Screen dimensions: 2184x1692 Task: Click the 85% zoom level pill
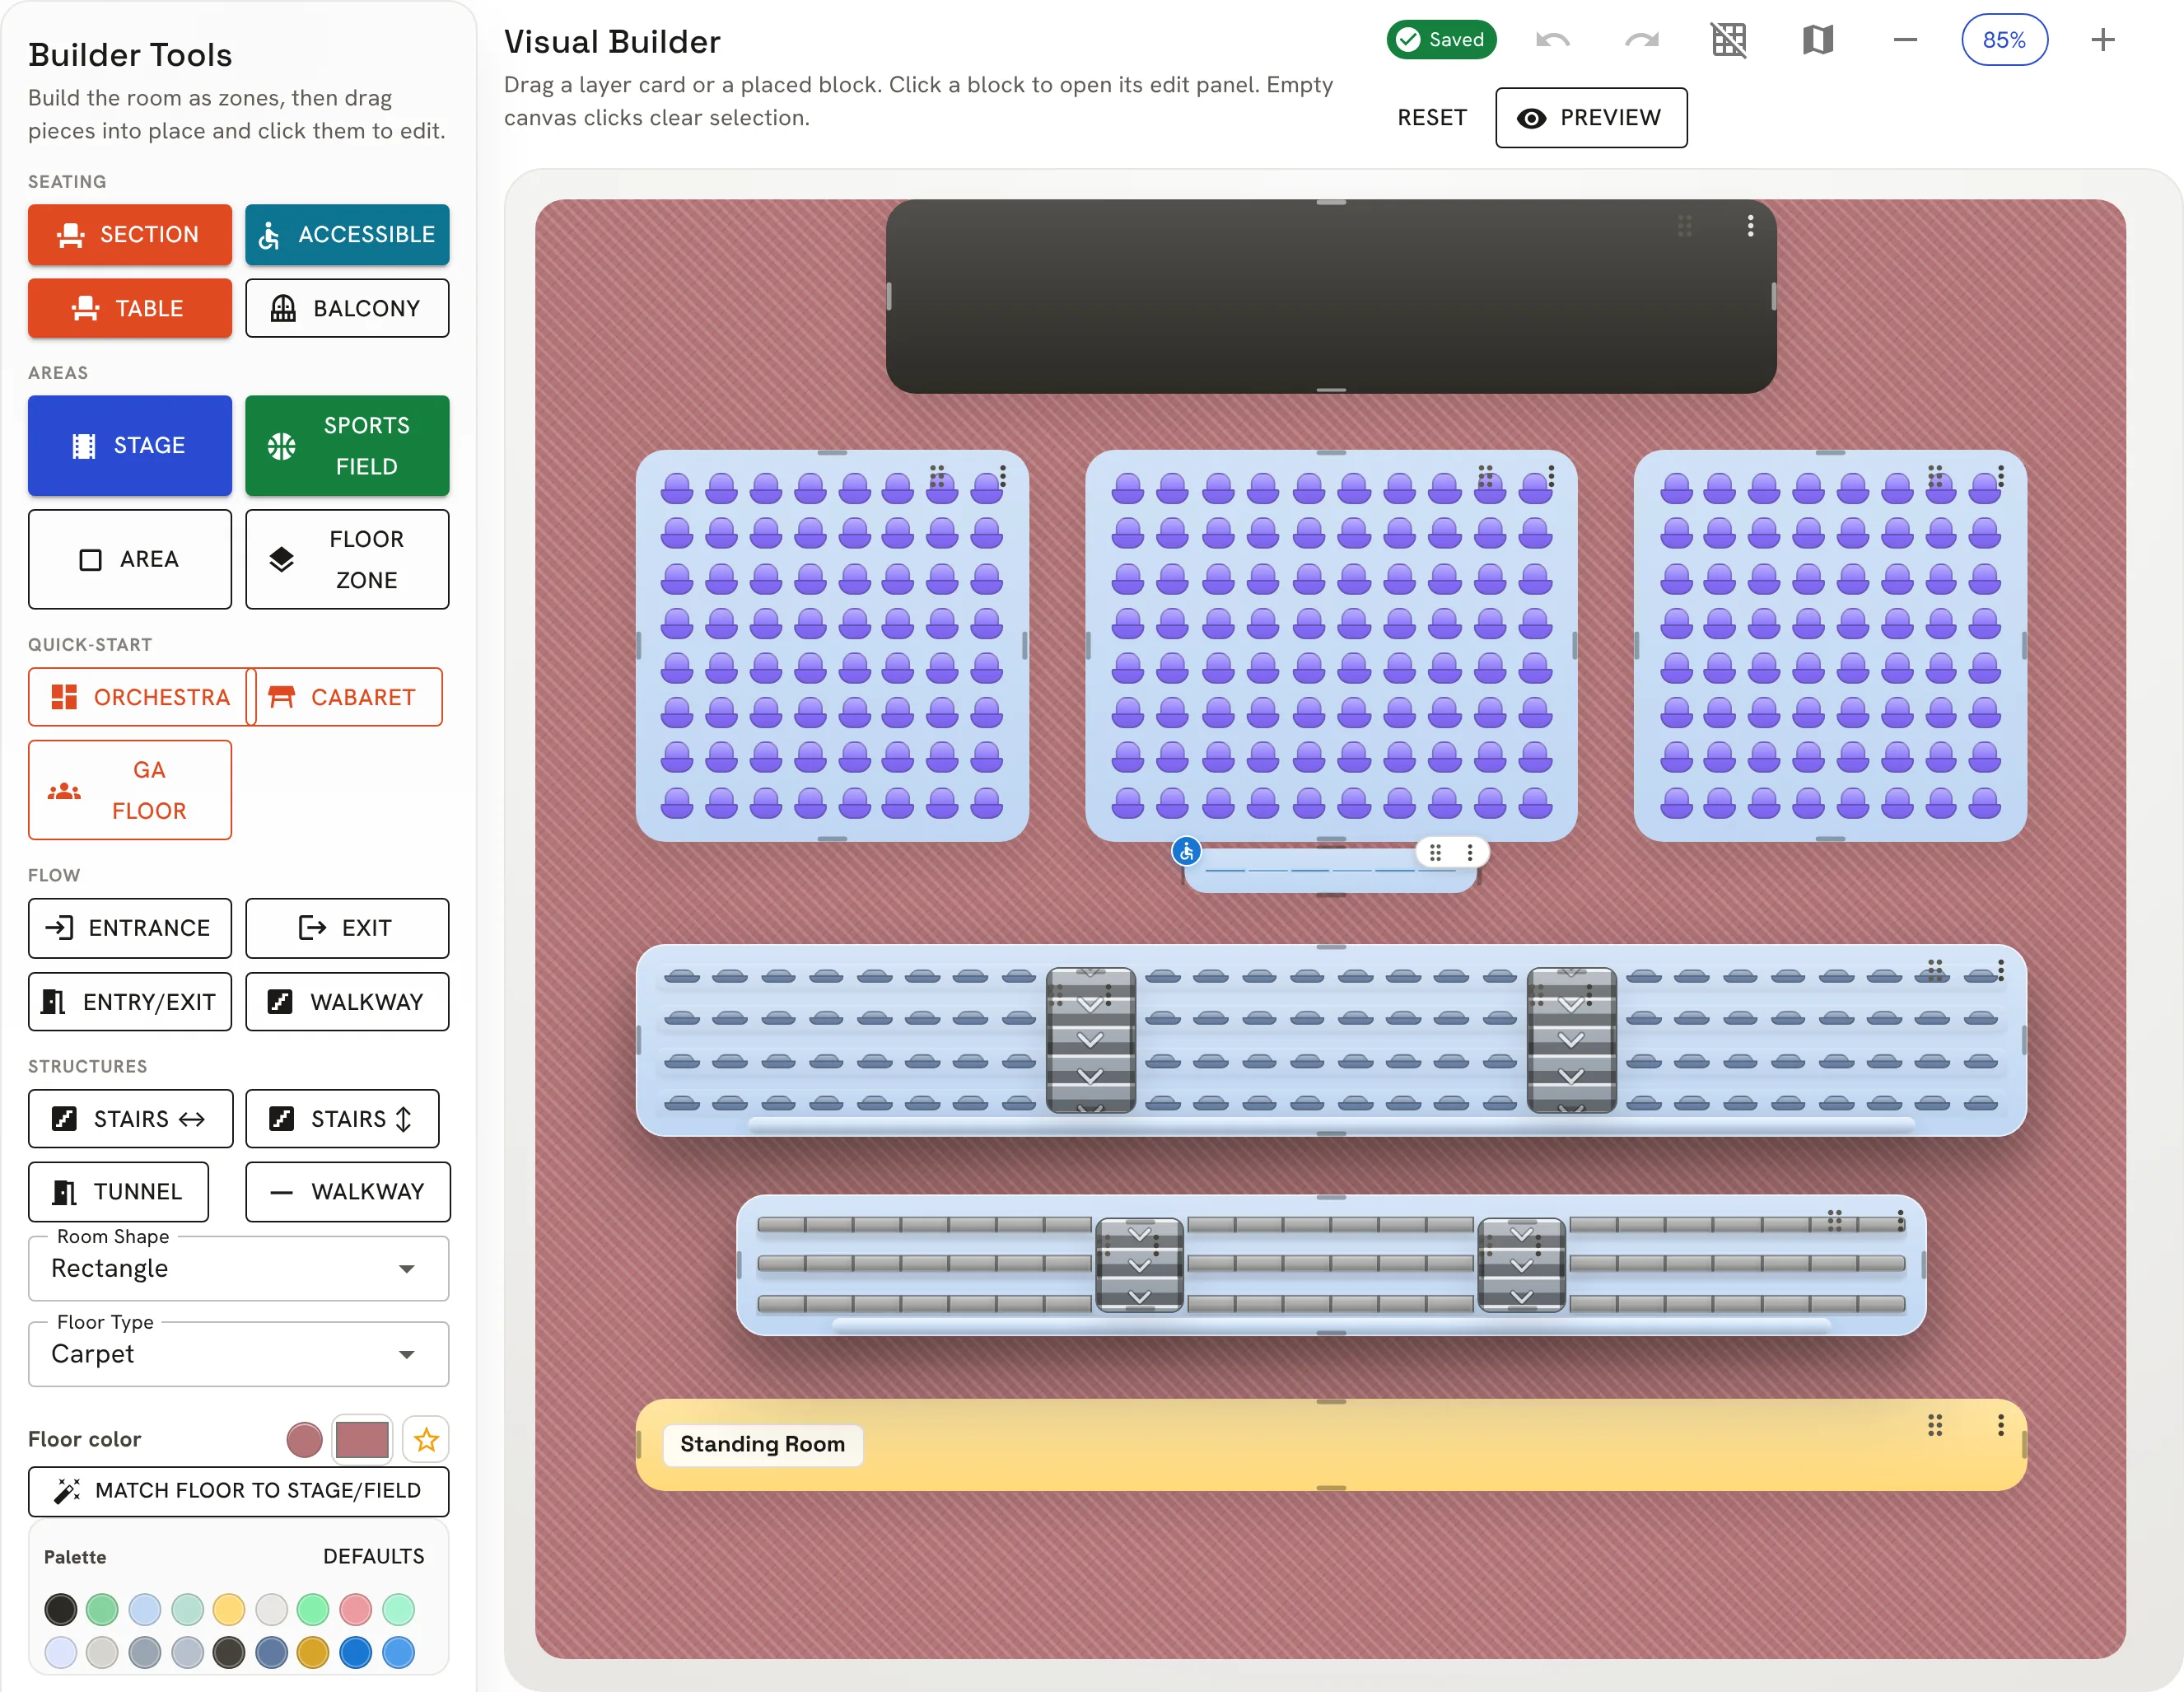click(2004, 40)
